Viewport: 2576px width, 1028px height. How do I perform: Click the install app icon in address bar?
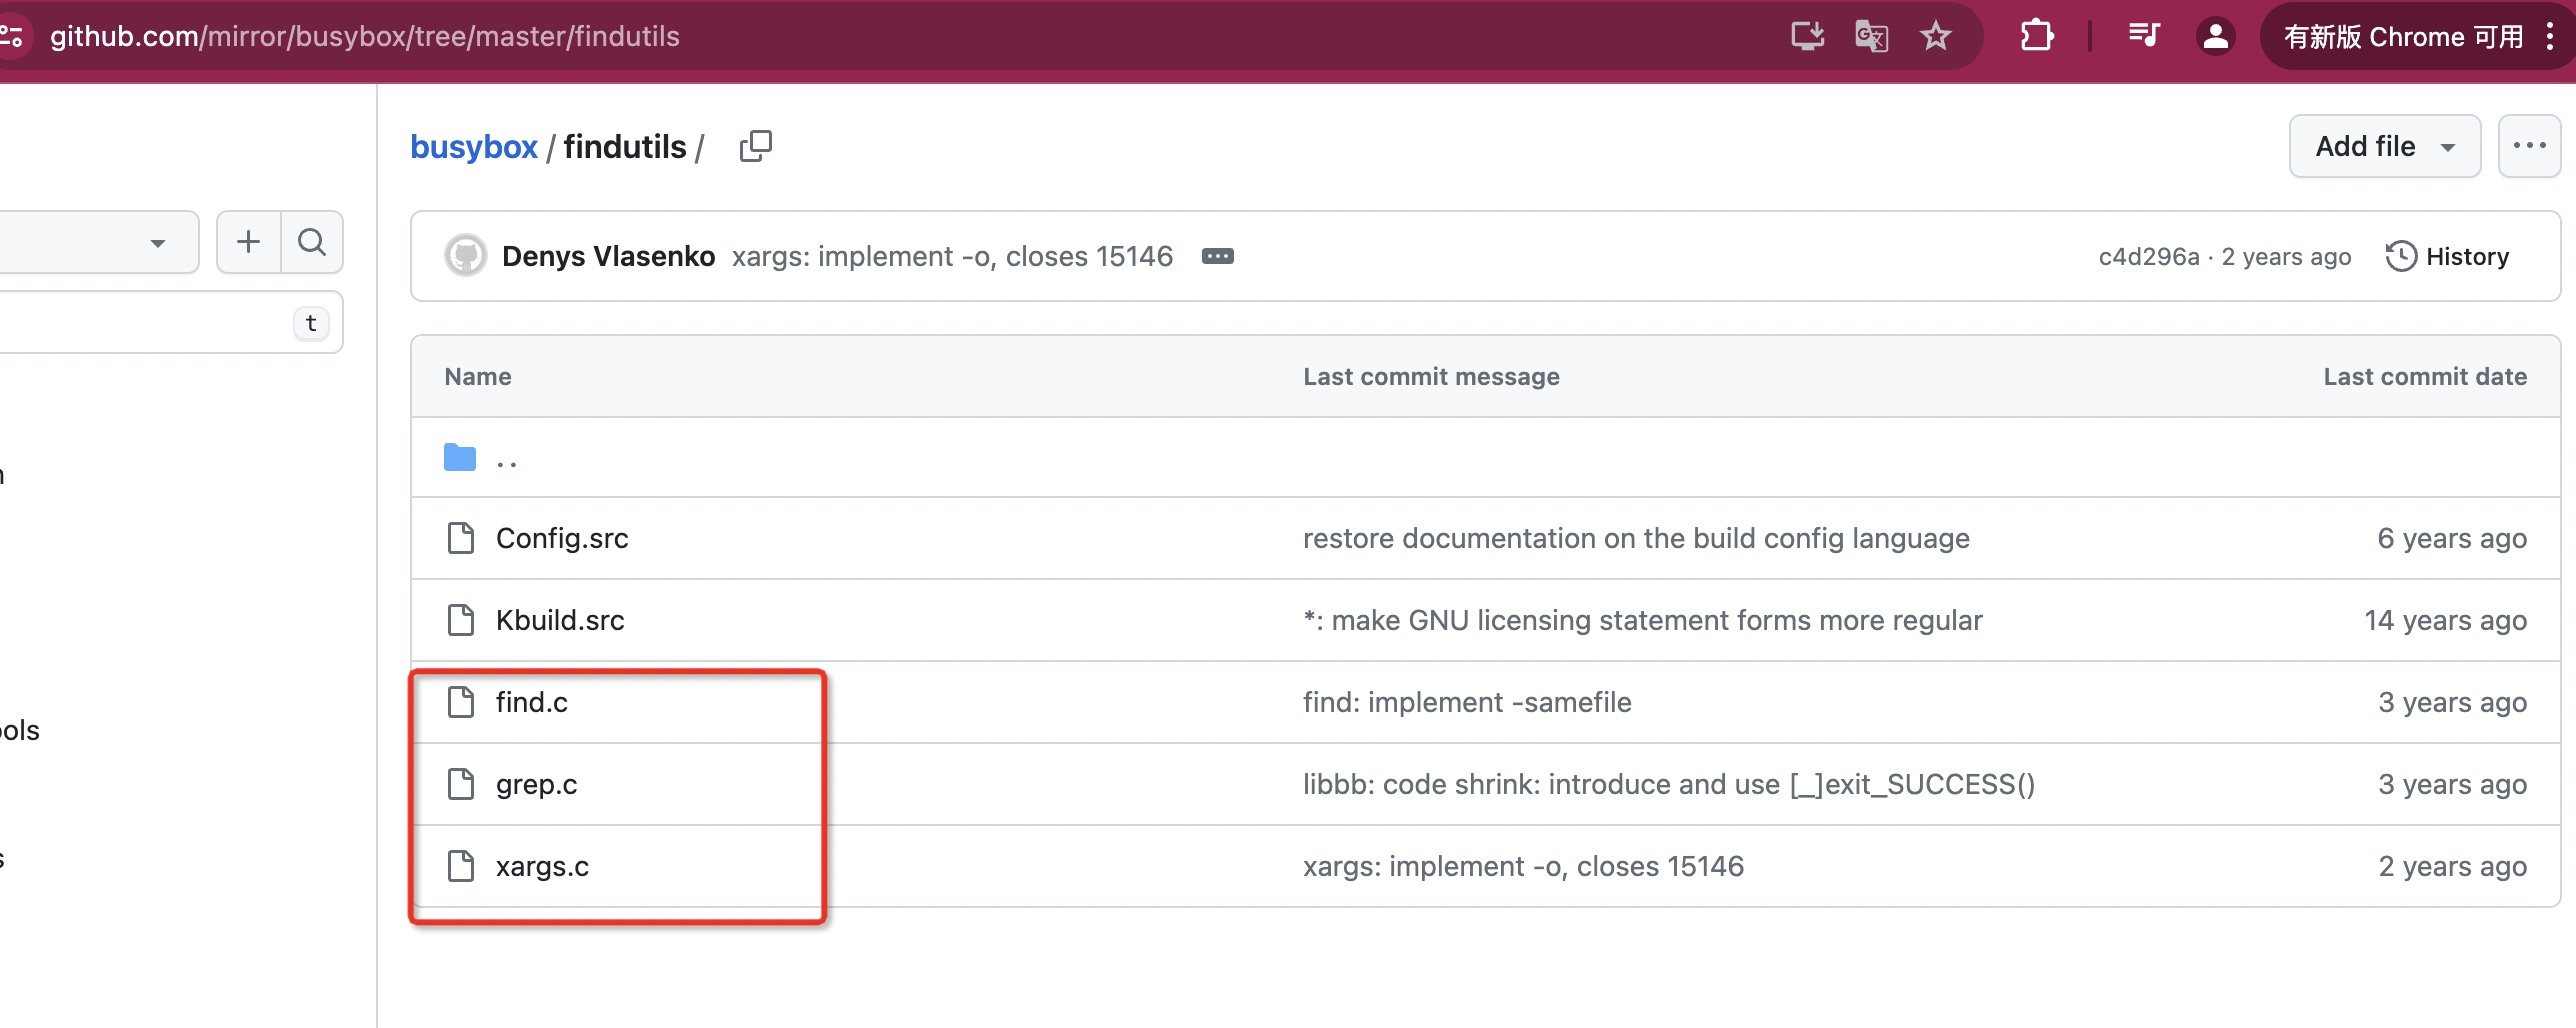click(1807, 37)
